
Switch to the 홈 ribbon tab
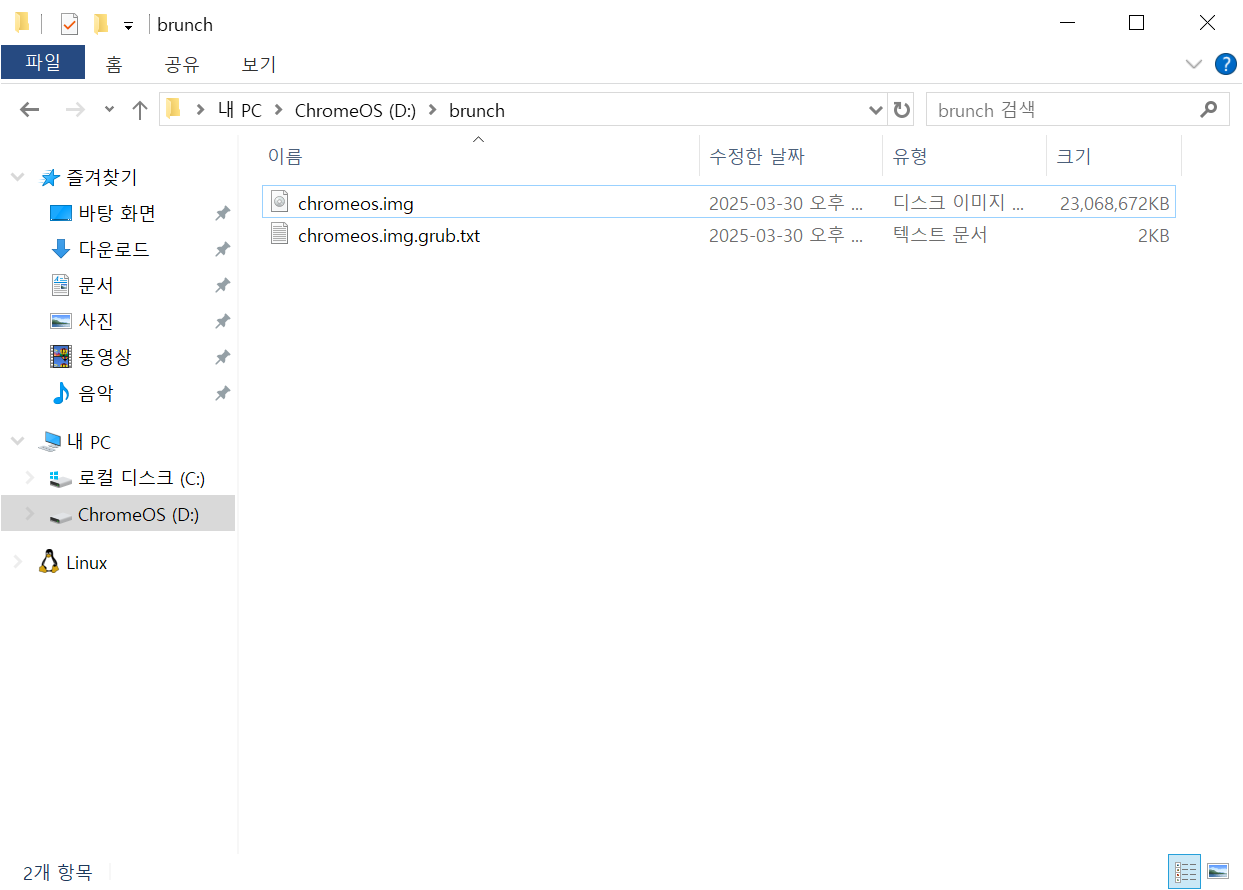[114, 65]
